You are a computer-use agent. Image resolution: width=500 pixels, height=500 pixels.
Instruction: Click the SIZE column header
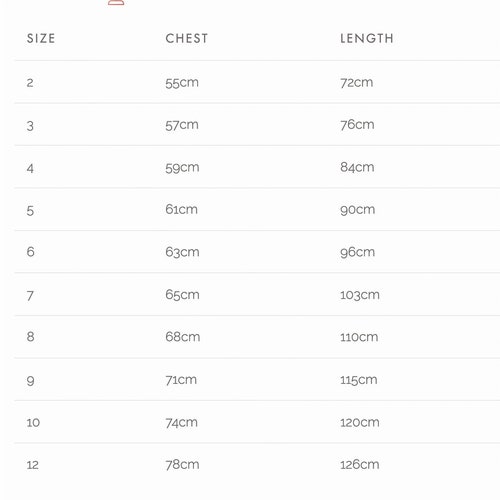click(x=41, y=39)
